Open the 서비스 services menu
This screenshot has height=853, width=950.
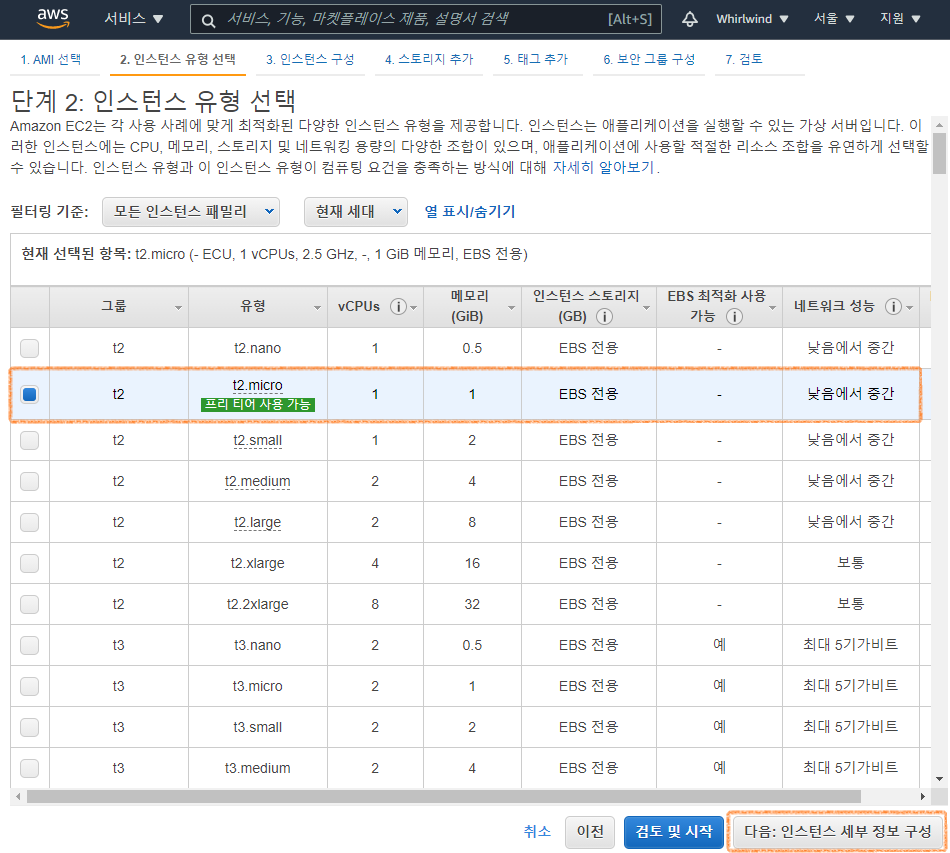(133, 19)
